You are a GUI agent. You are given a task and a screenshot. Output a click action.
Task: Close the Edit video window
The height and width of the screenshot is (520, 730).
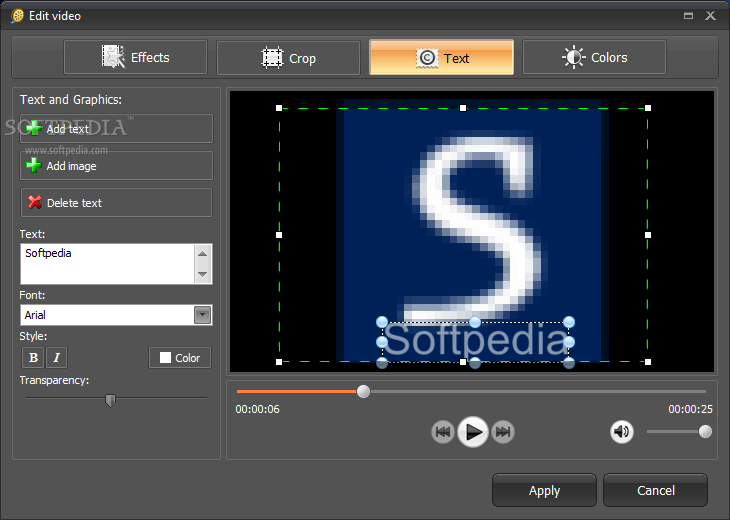(710, 16)
